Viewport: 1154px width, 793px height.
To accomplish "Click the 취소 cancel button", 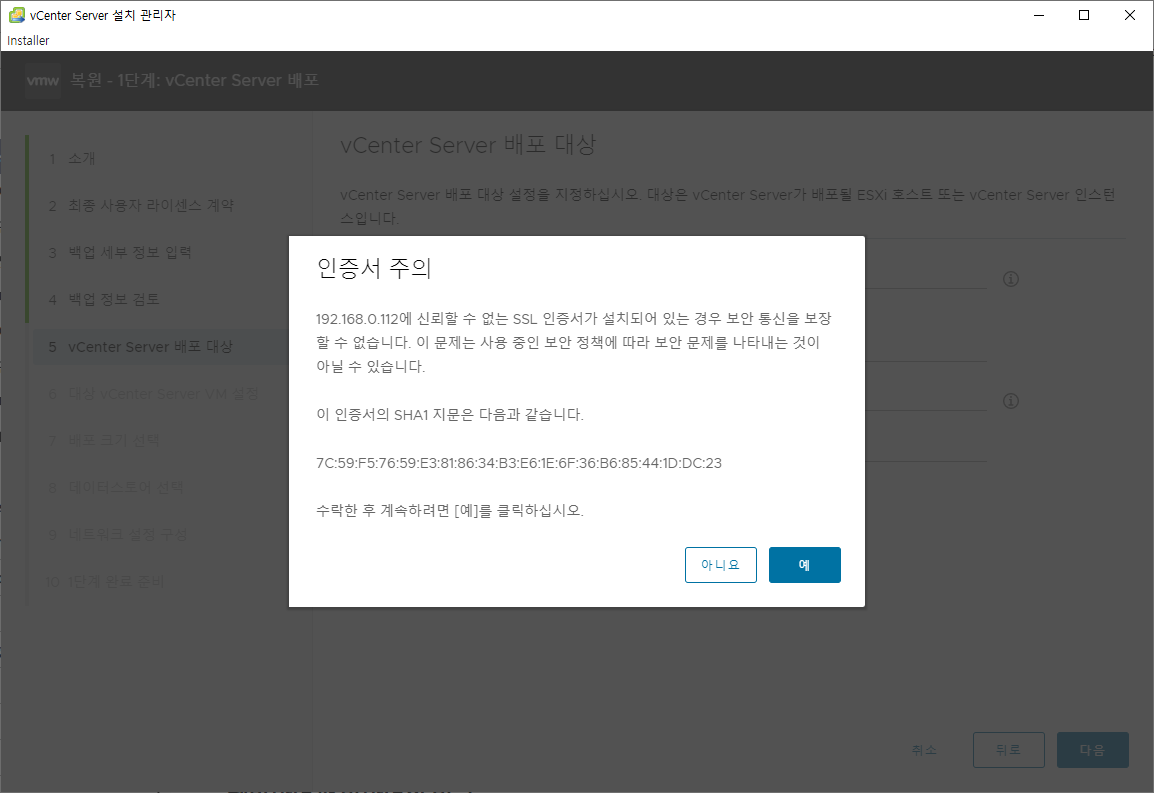I will (924, 750).
